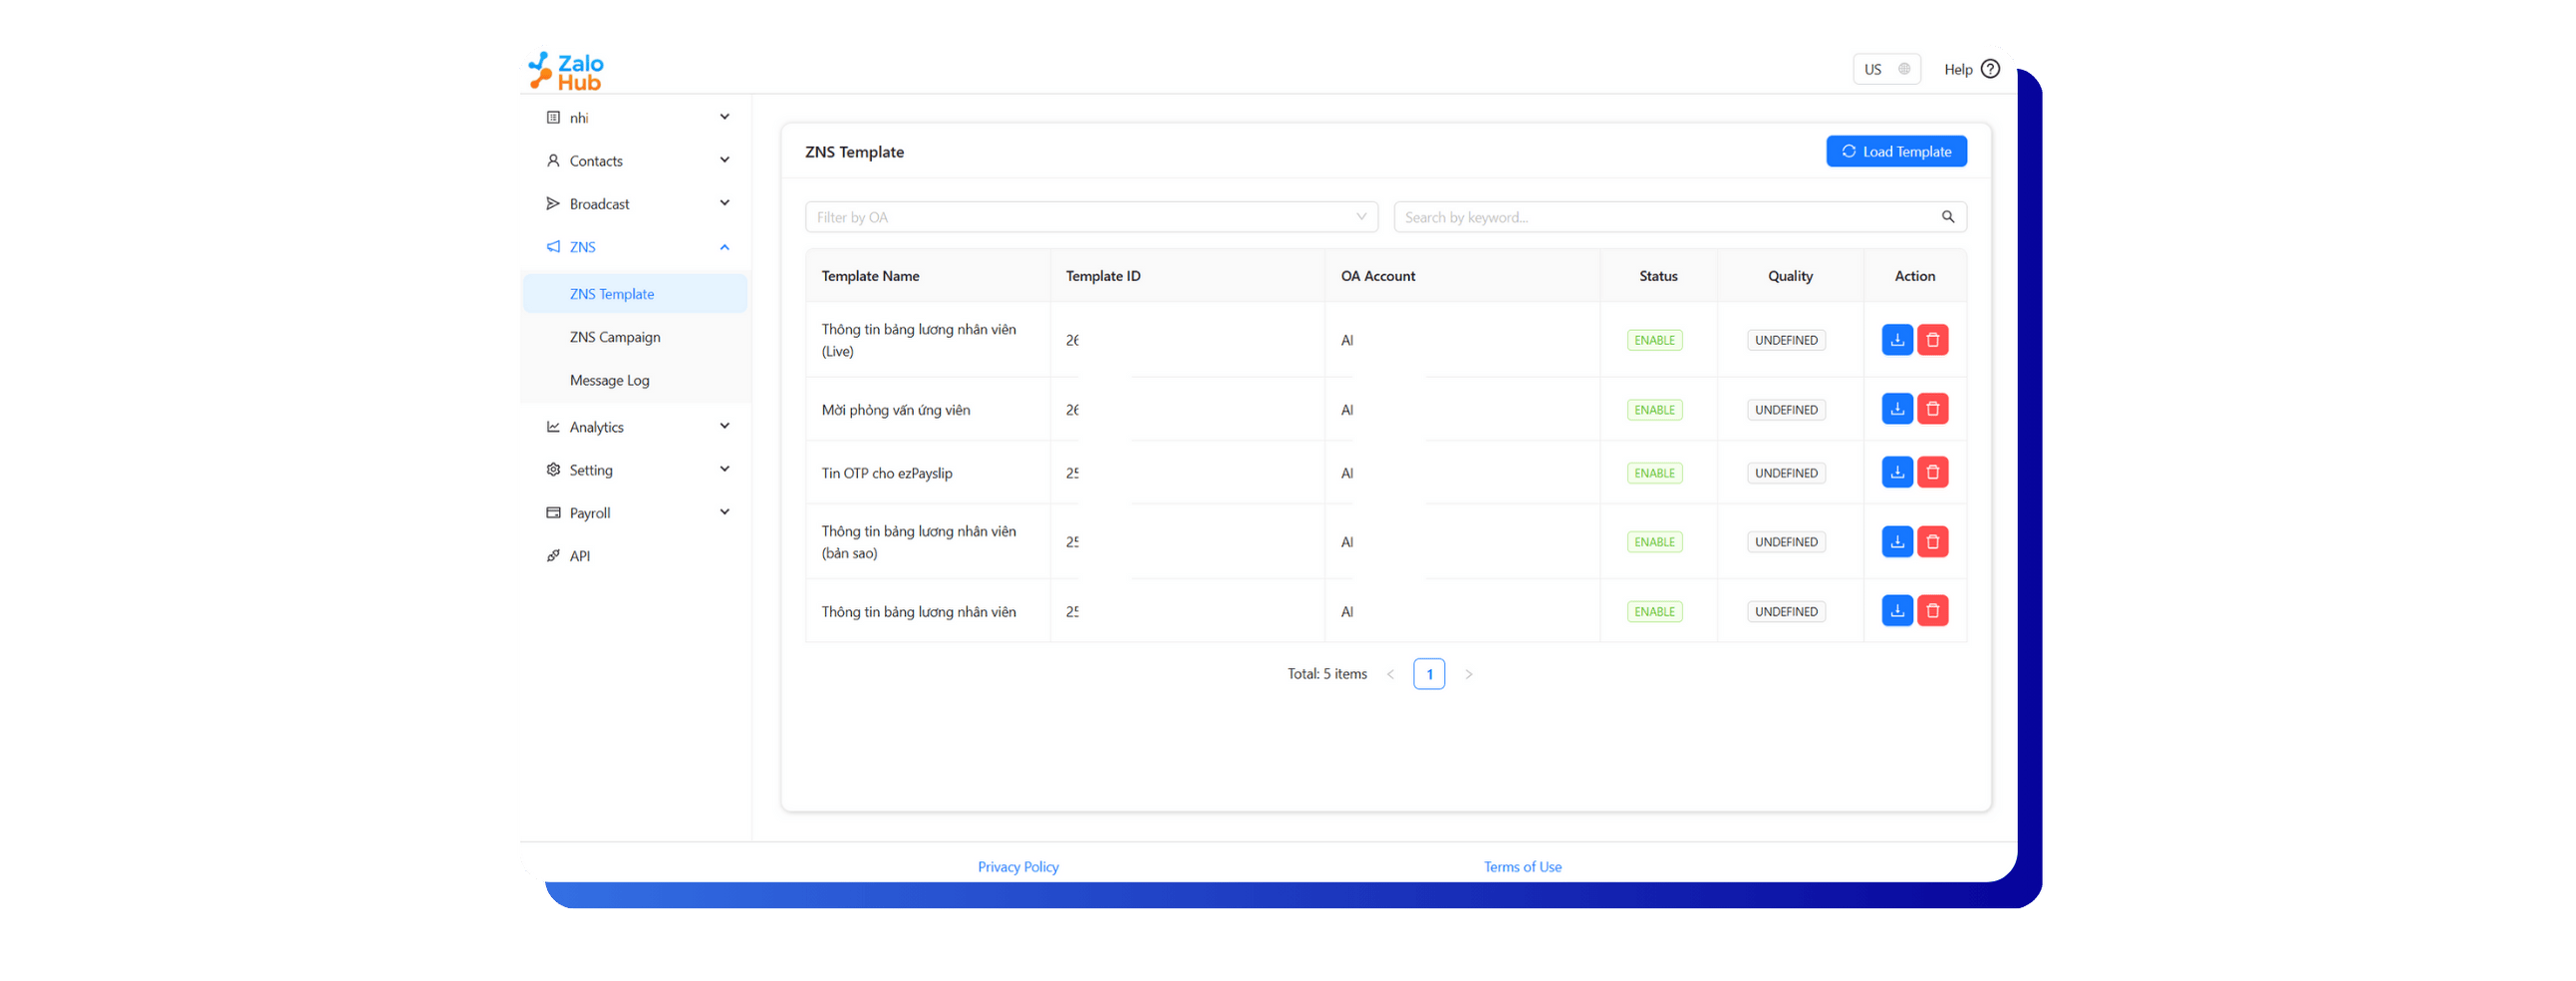
Task: Delete the Thông tin bảng lương (Live) template
Action: click(1932, 340)
